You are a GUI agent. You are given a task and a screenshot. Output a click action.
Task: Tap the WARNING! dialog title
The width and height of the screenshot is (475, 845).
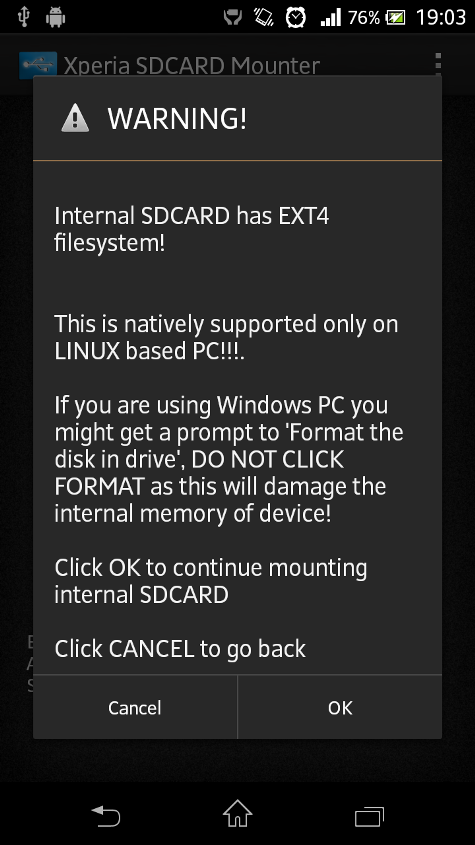177,118
